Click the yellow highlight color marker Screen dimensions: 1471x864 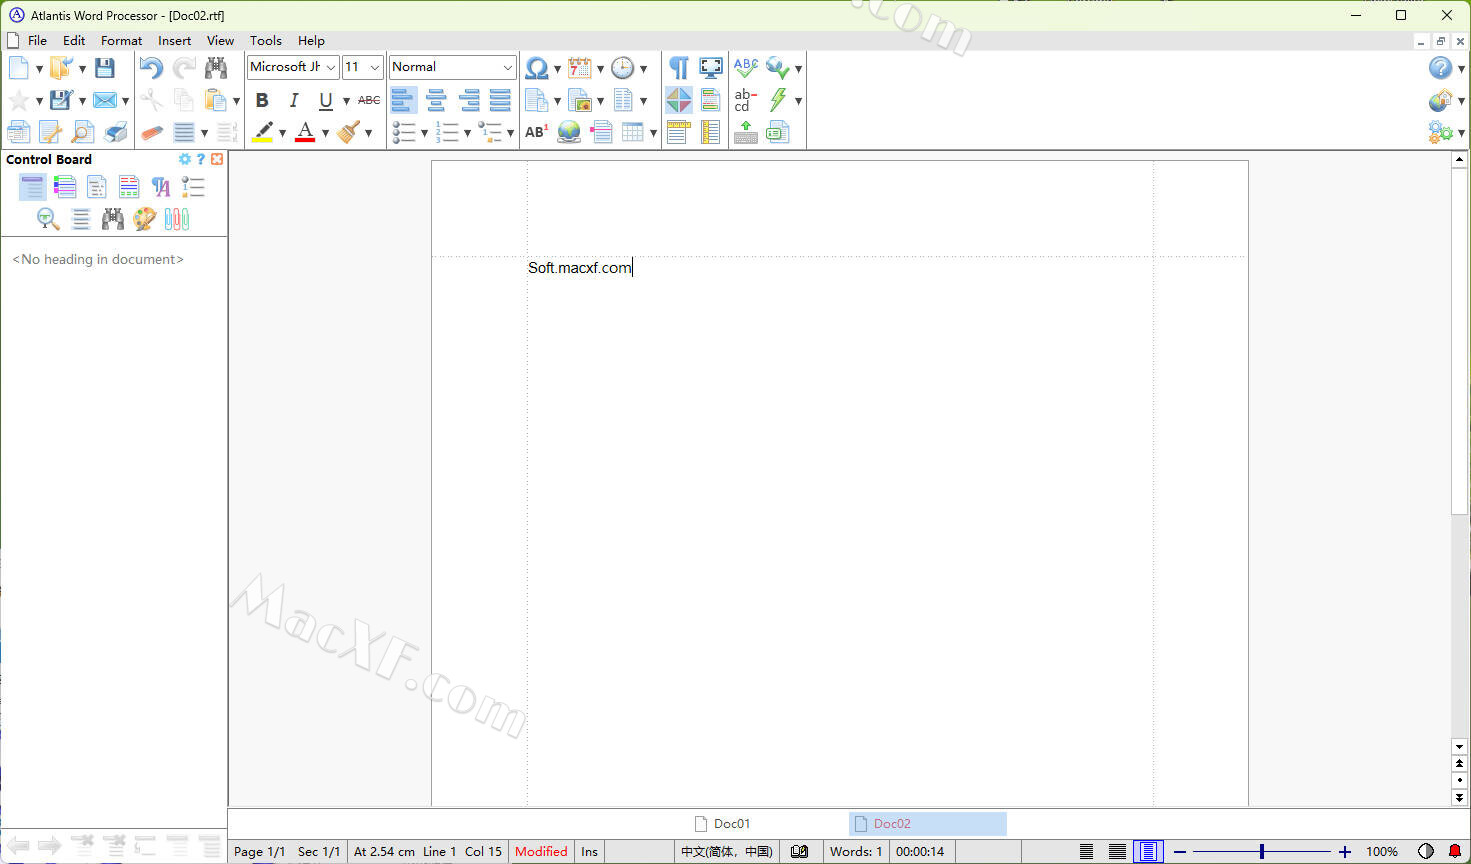click(263, 132)
